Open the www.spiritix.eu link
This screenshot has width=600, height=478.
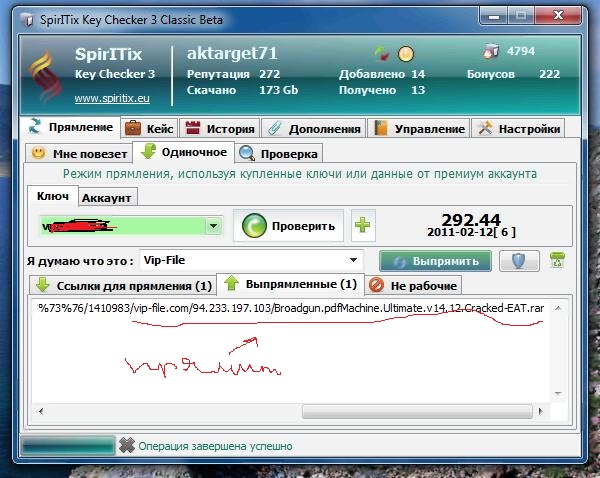coord(112,98)
